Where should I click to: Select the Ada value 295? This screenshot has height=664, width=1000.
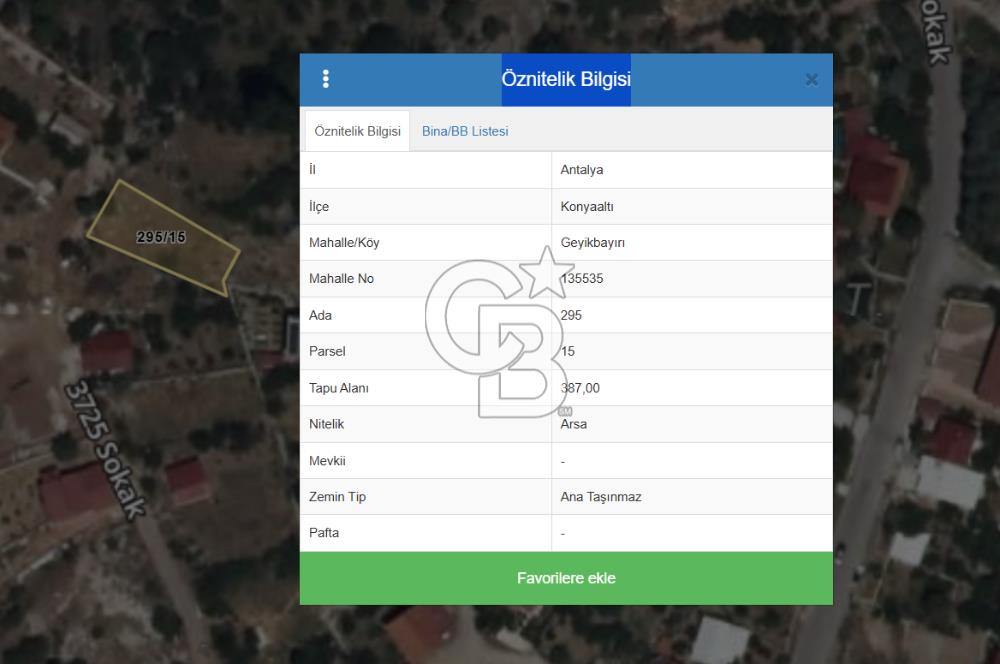571,315
